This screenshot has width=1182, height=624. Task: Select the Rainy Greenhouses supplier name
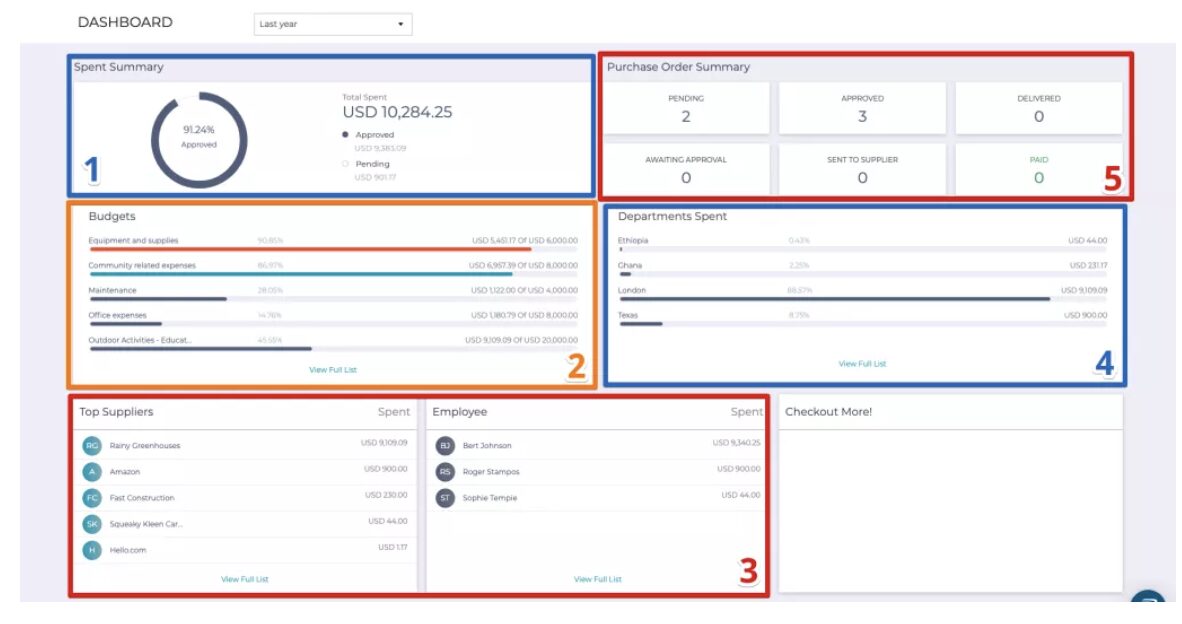tap(145, 445)
